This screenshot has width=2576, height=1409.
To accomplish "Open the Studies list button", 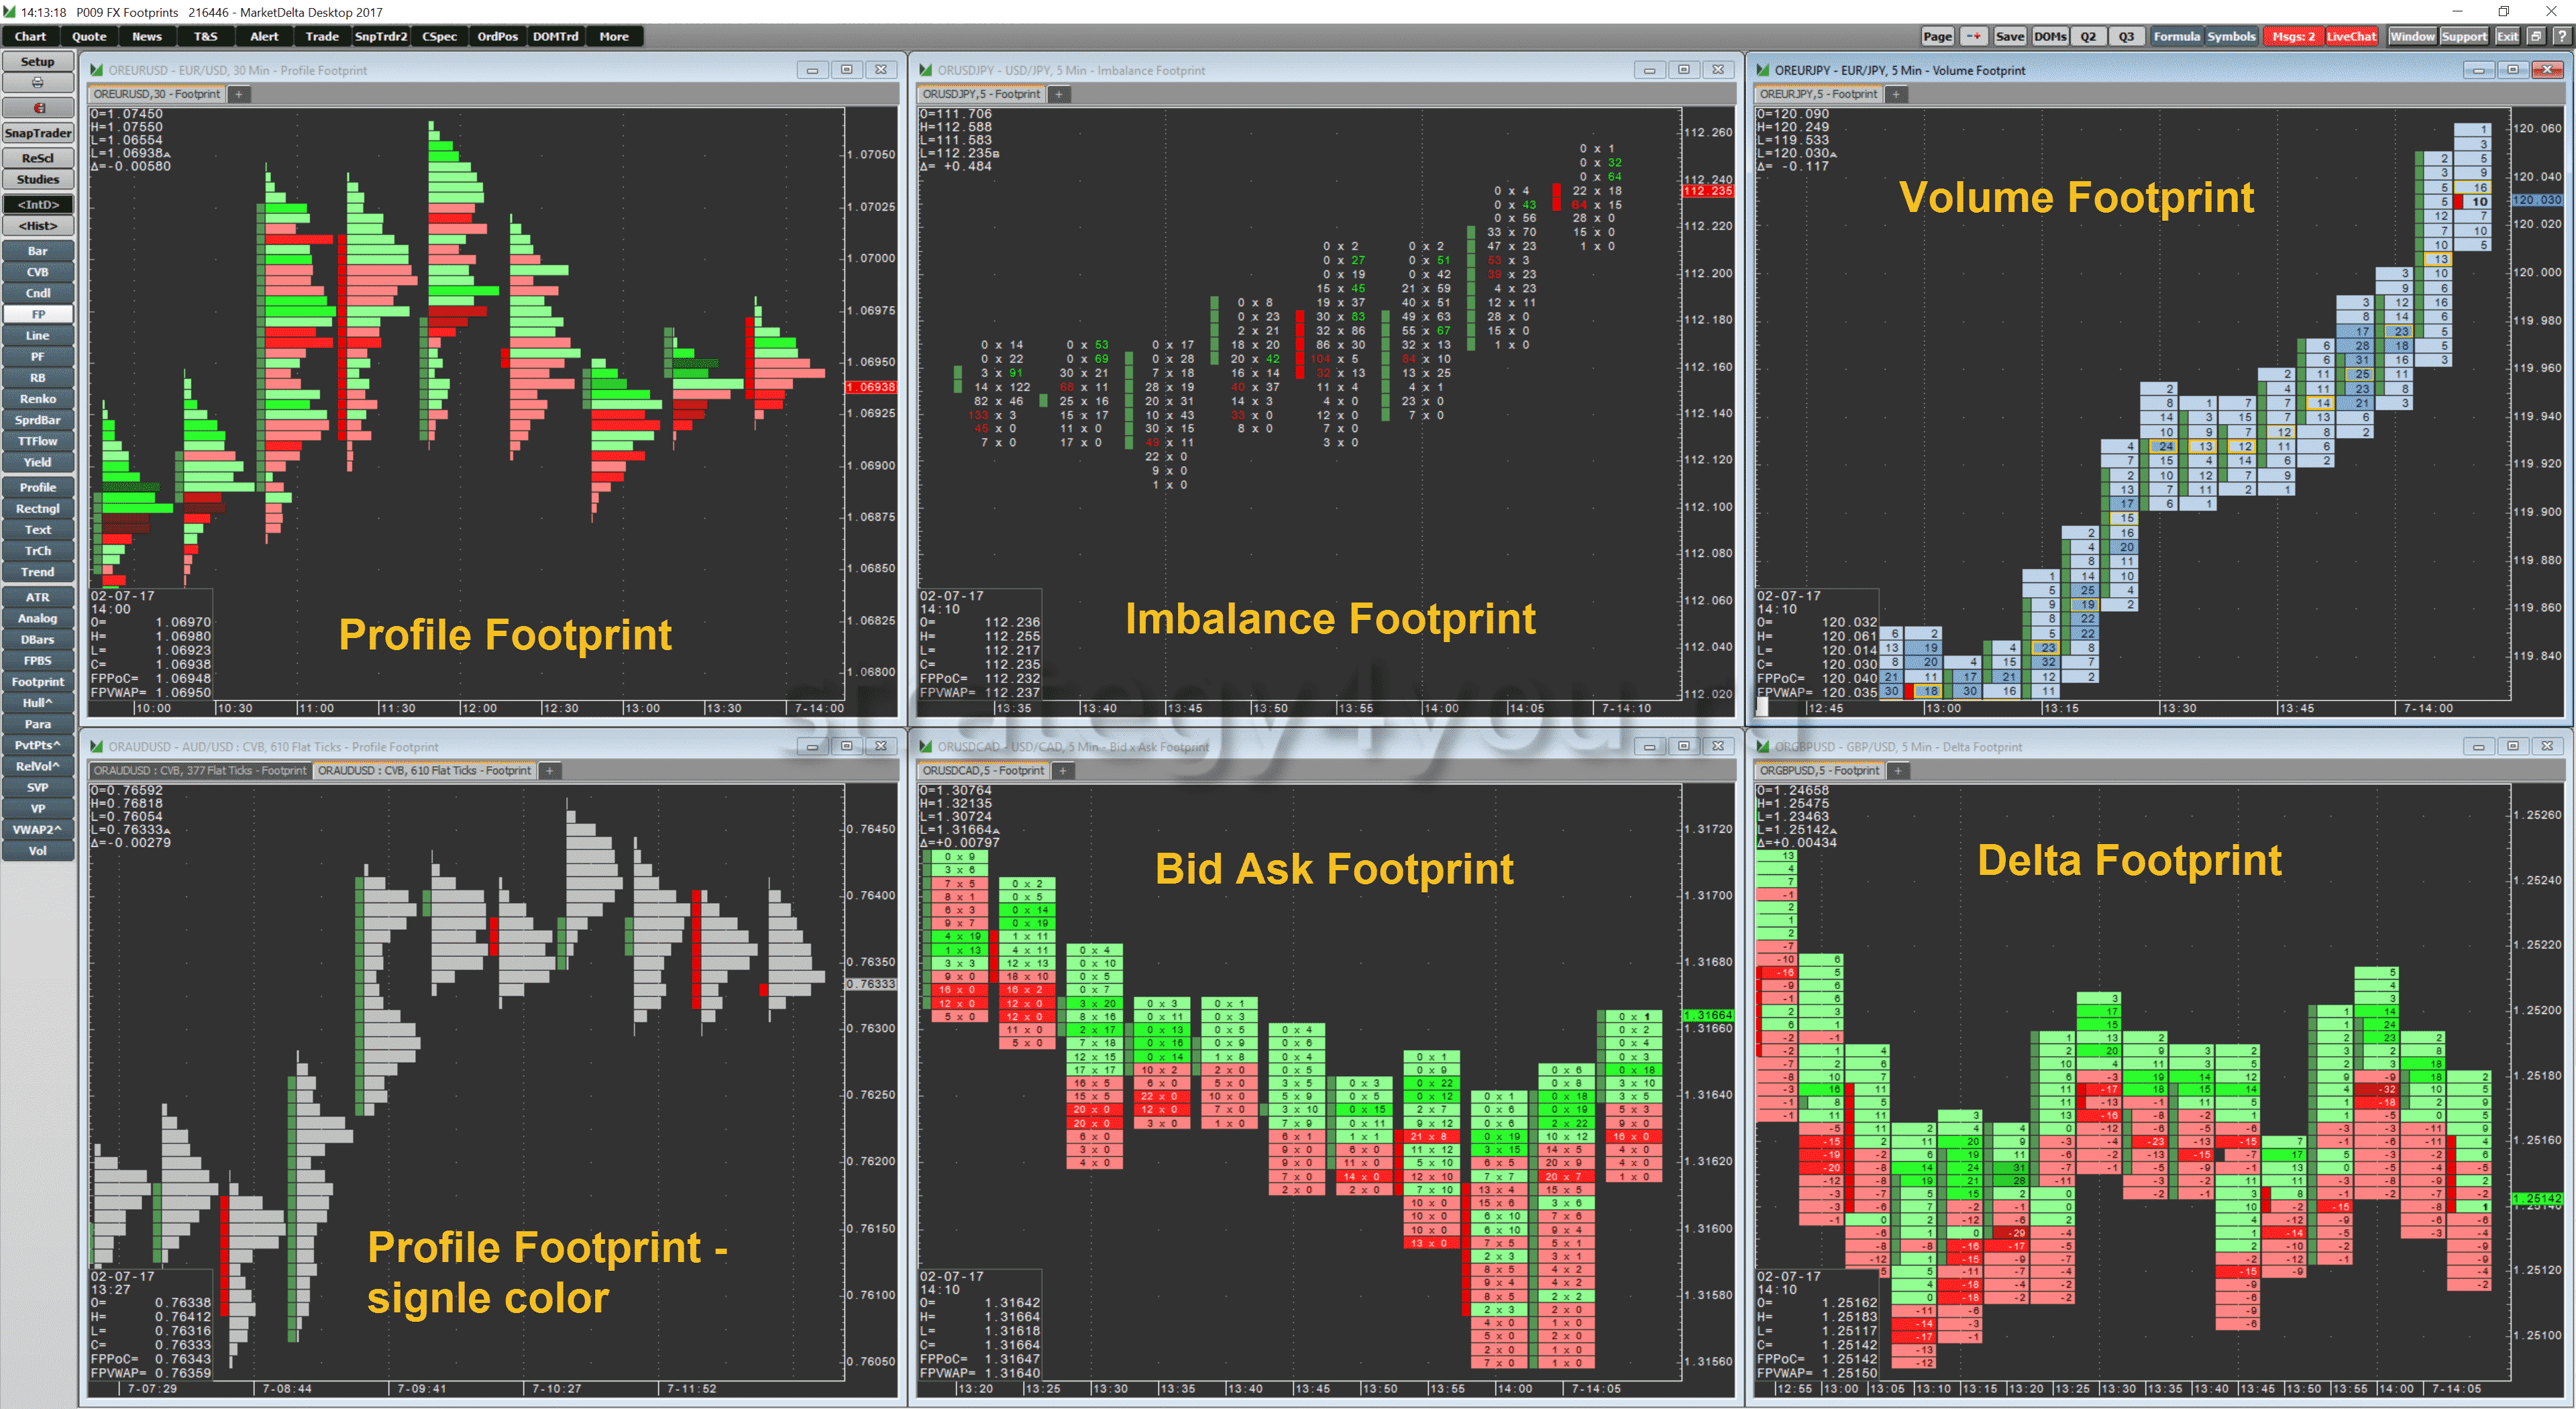I will coord(38,180).
